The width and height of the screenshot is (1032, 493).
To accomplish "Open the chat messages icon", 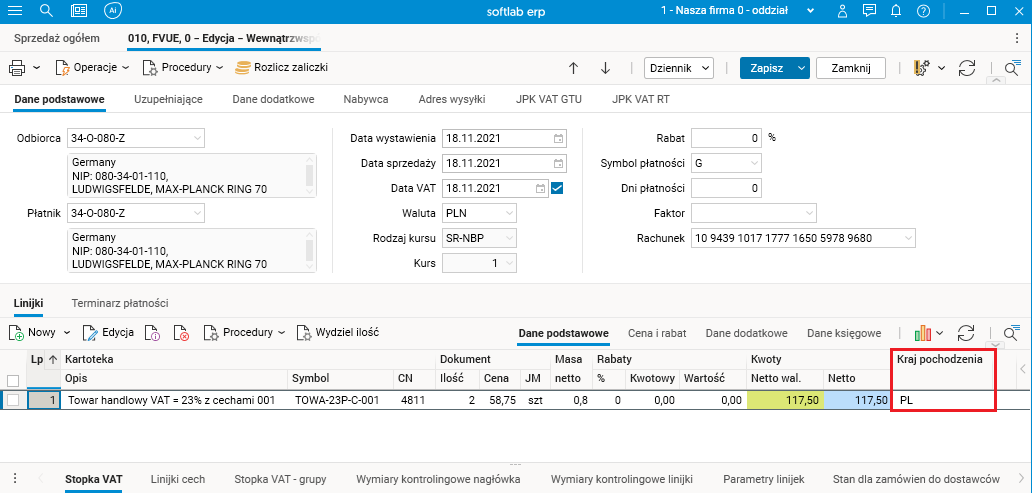I will coord(869,11).
